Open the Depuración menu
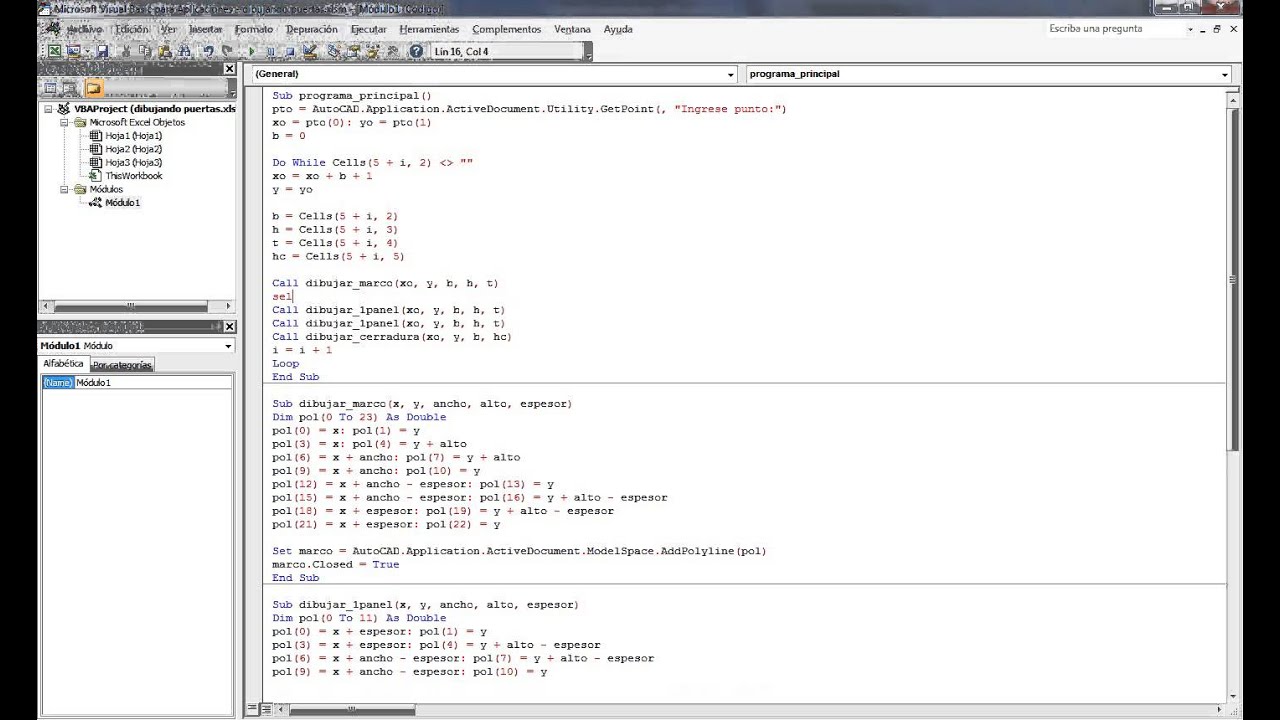 (311, 29)
